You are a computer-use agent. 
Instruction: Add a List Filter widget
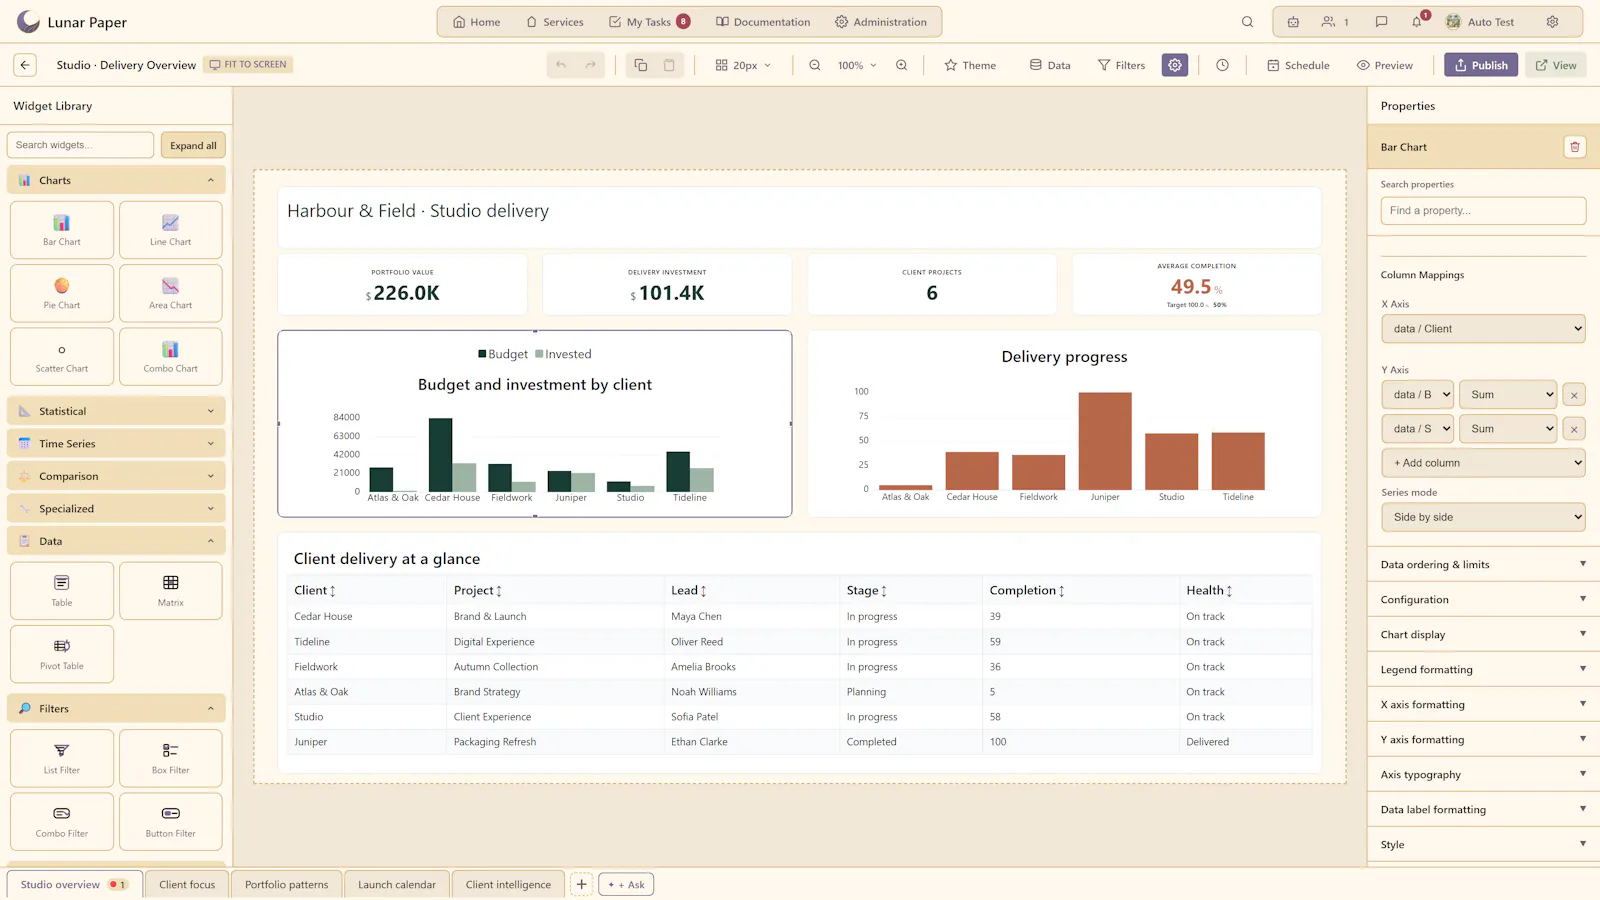click(62, 758)
